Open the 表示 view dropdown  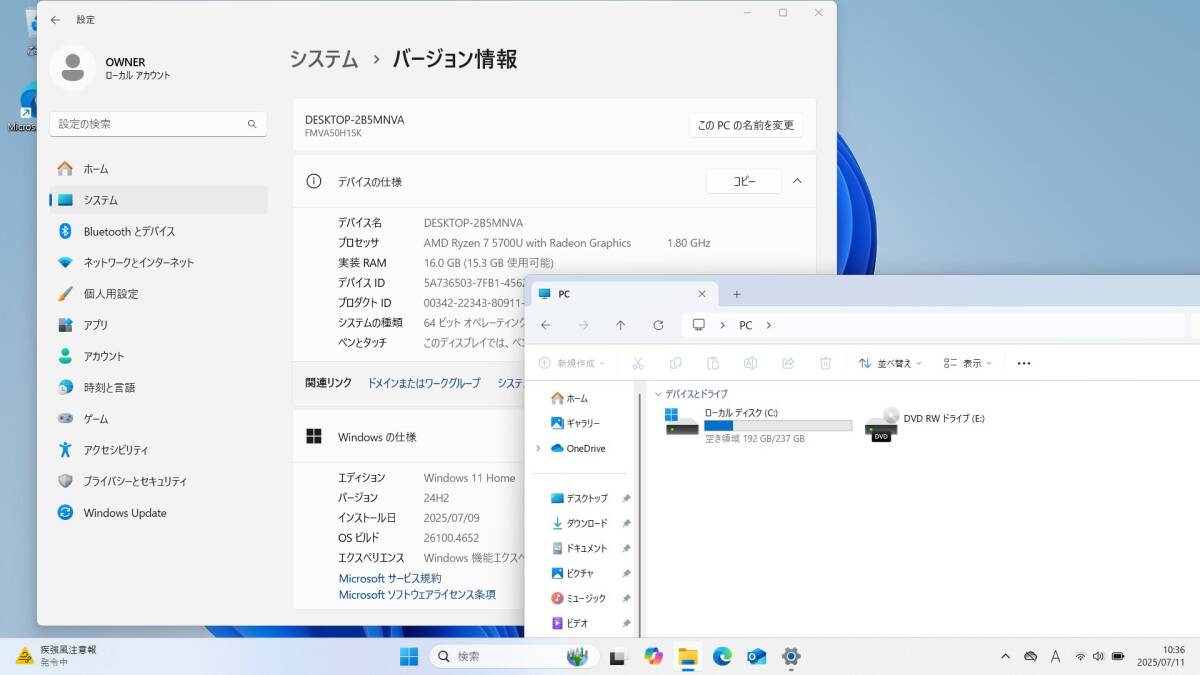click(x=967, y=363)
